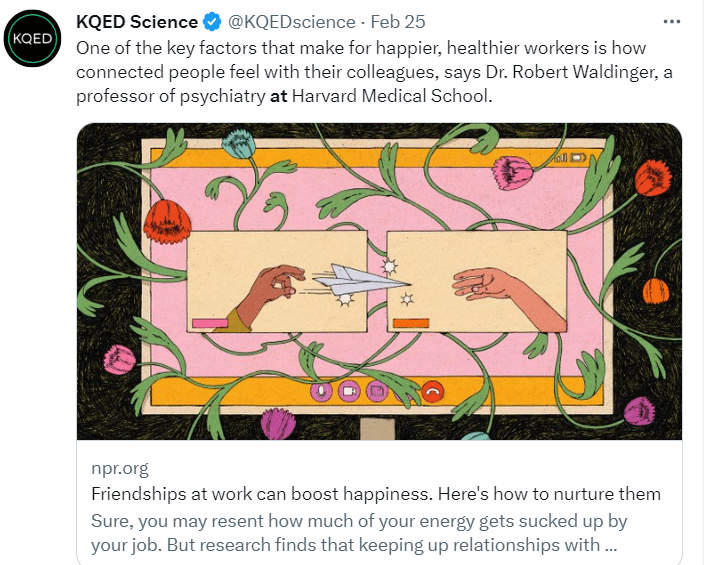Click the pink name bar in the left video panel
Image resolution: width=712 pixels, height=565 pixels.
coord(210,323)
